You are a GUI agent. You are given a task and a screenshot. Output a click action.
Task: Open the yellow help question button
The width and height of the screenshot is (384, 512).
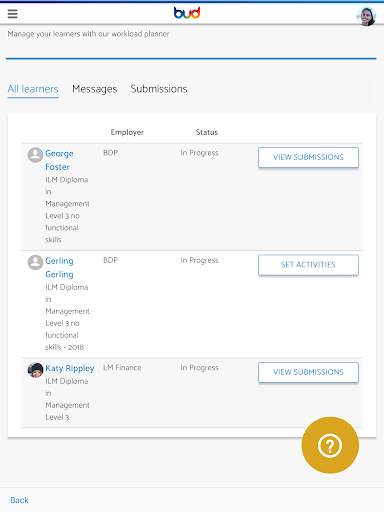pyautogui.click(x=330, y=445)
